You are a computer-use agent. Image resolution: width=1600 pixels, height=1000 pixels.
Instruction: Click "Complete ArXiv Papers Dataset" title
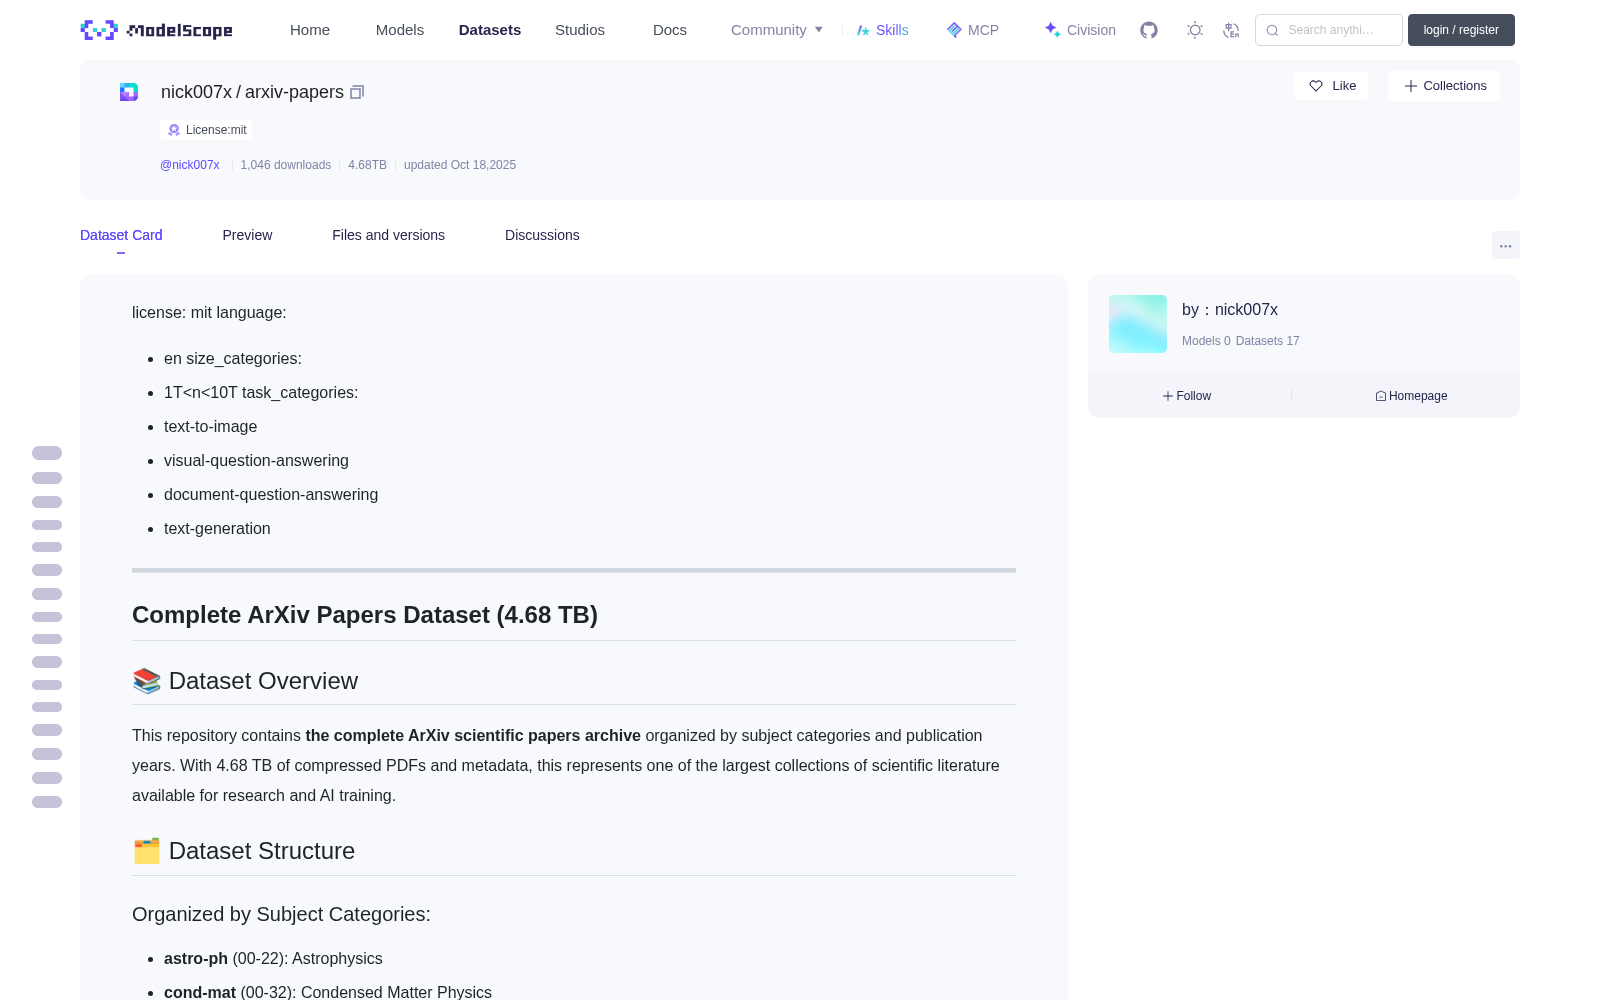tap(365, 615)
